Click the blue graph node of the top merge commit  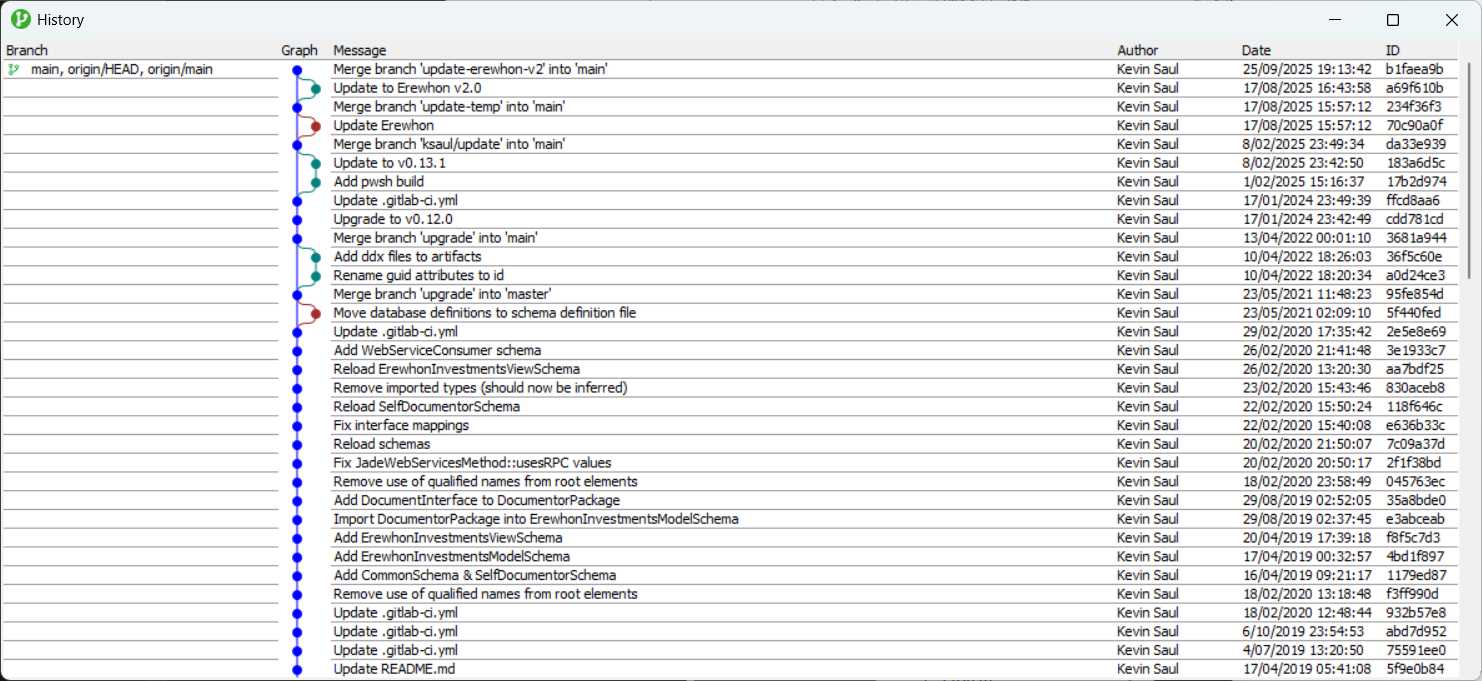(297, 70)
